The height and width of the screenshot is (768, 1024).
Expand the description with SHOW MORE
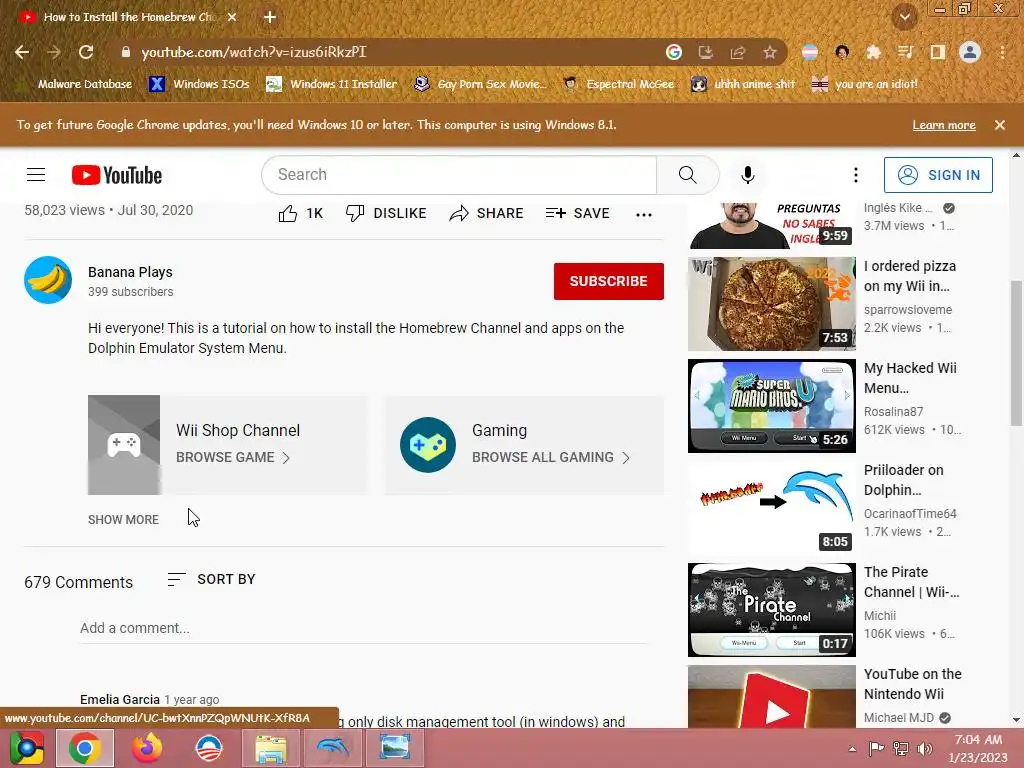(123, 520)
